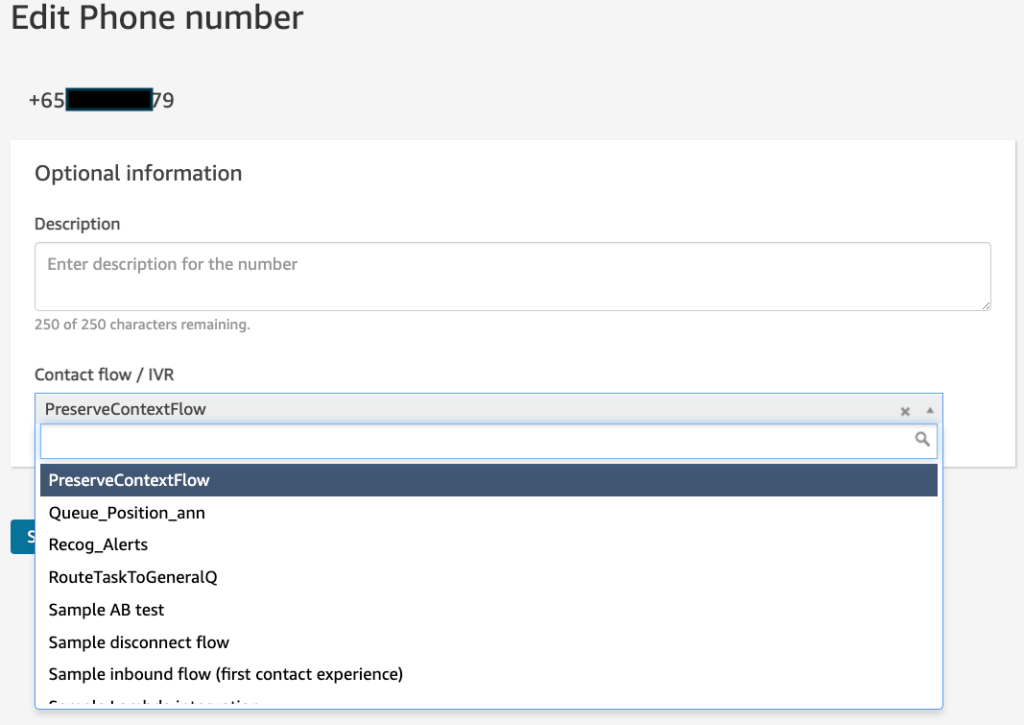
Task: Click the Contact flow / IVR selected value box
Action: pos(460,409)
